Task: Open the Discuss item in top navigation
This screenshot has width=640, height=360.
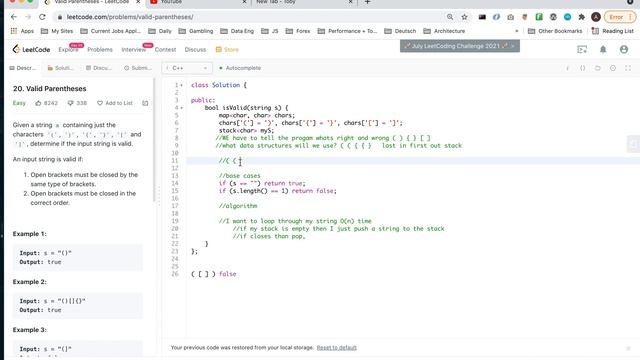Action: tap(195, 50)
